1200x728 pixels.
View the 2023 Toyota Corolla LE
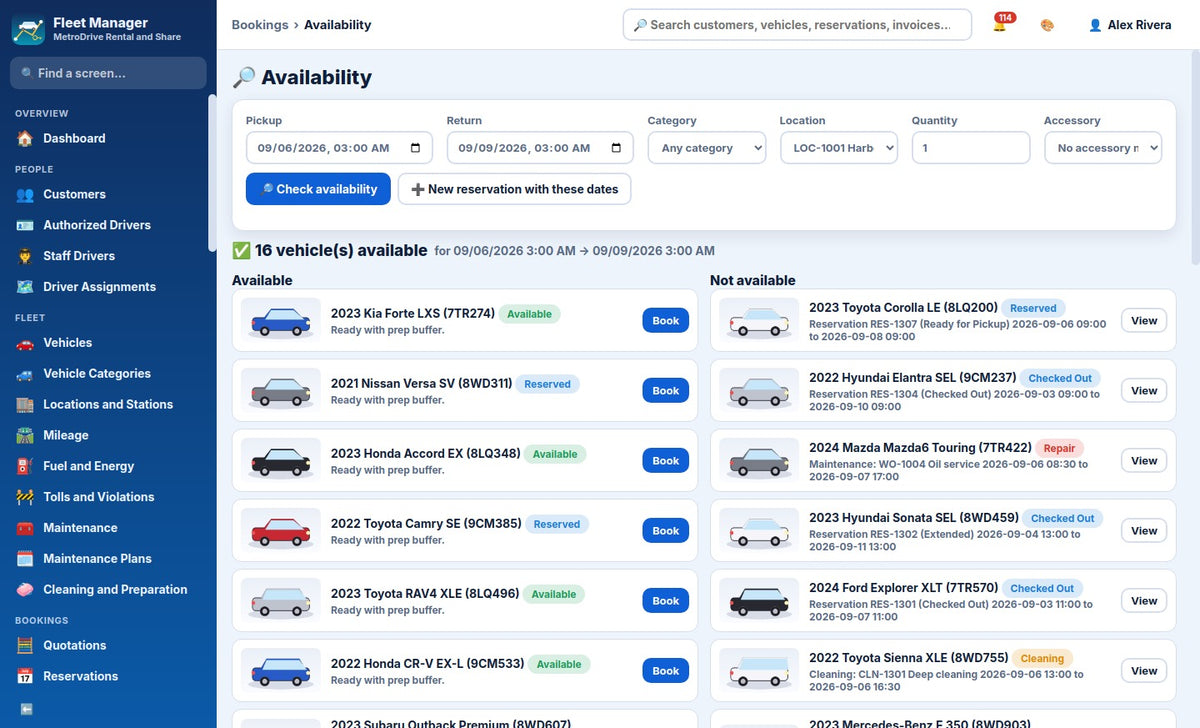(1144, 321)
